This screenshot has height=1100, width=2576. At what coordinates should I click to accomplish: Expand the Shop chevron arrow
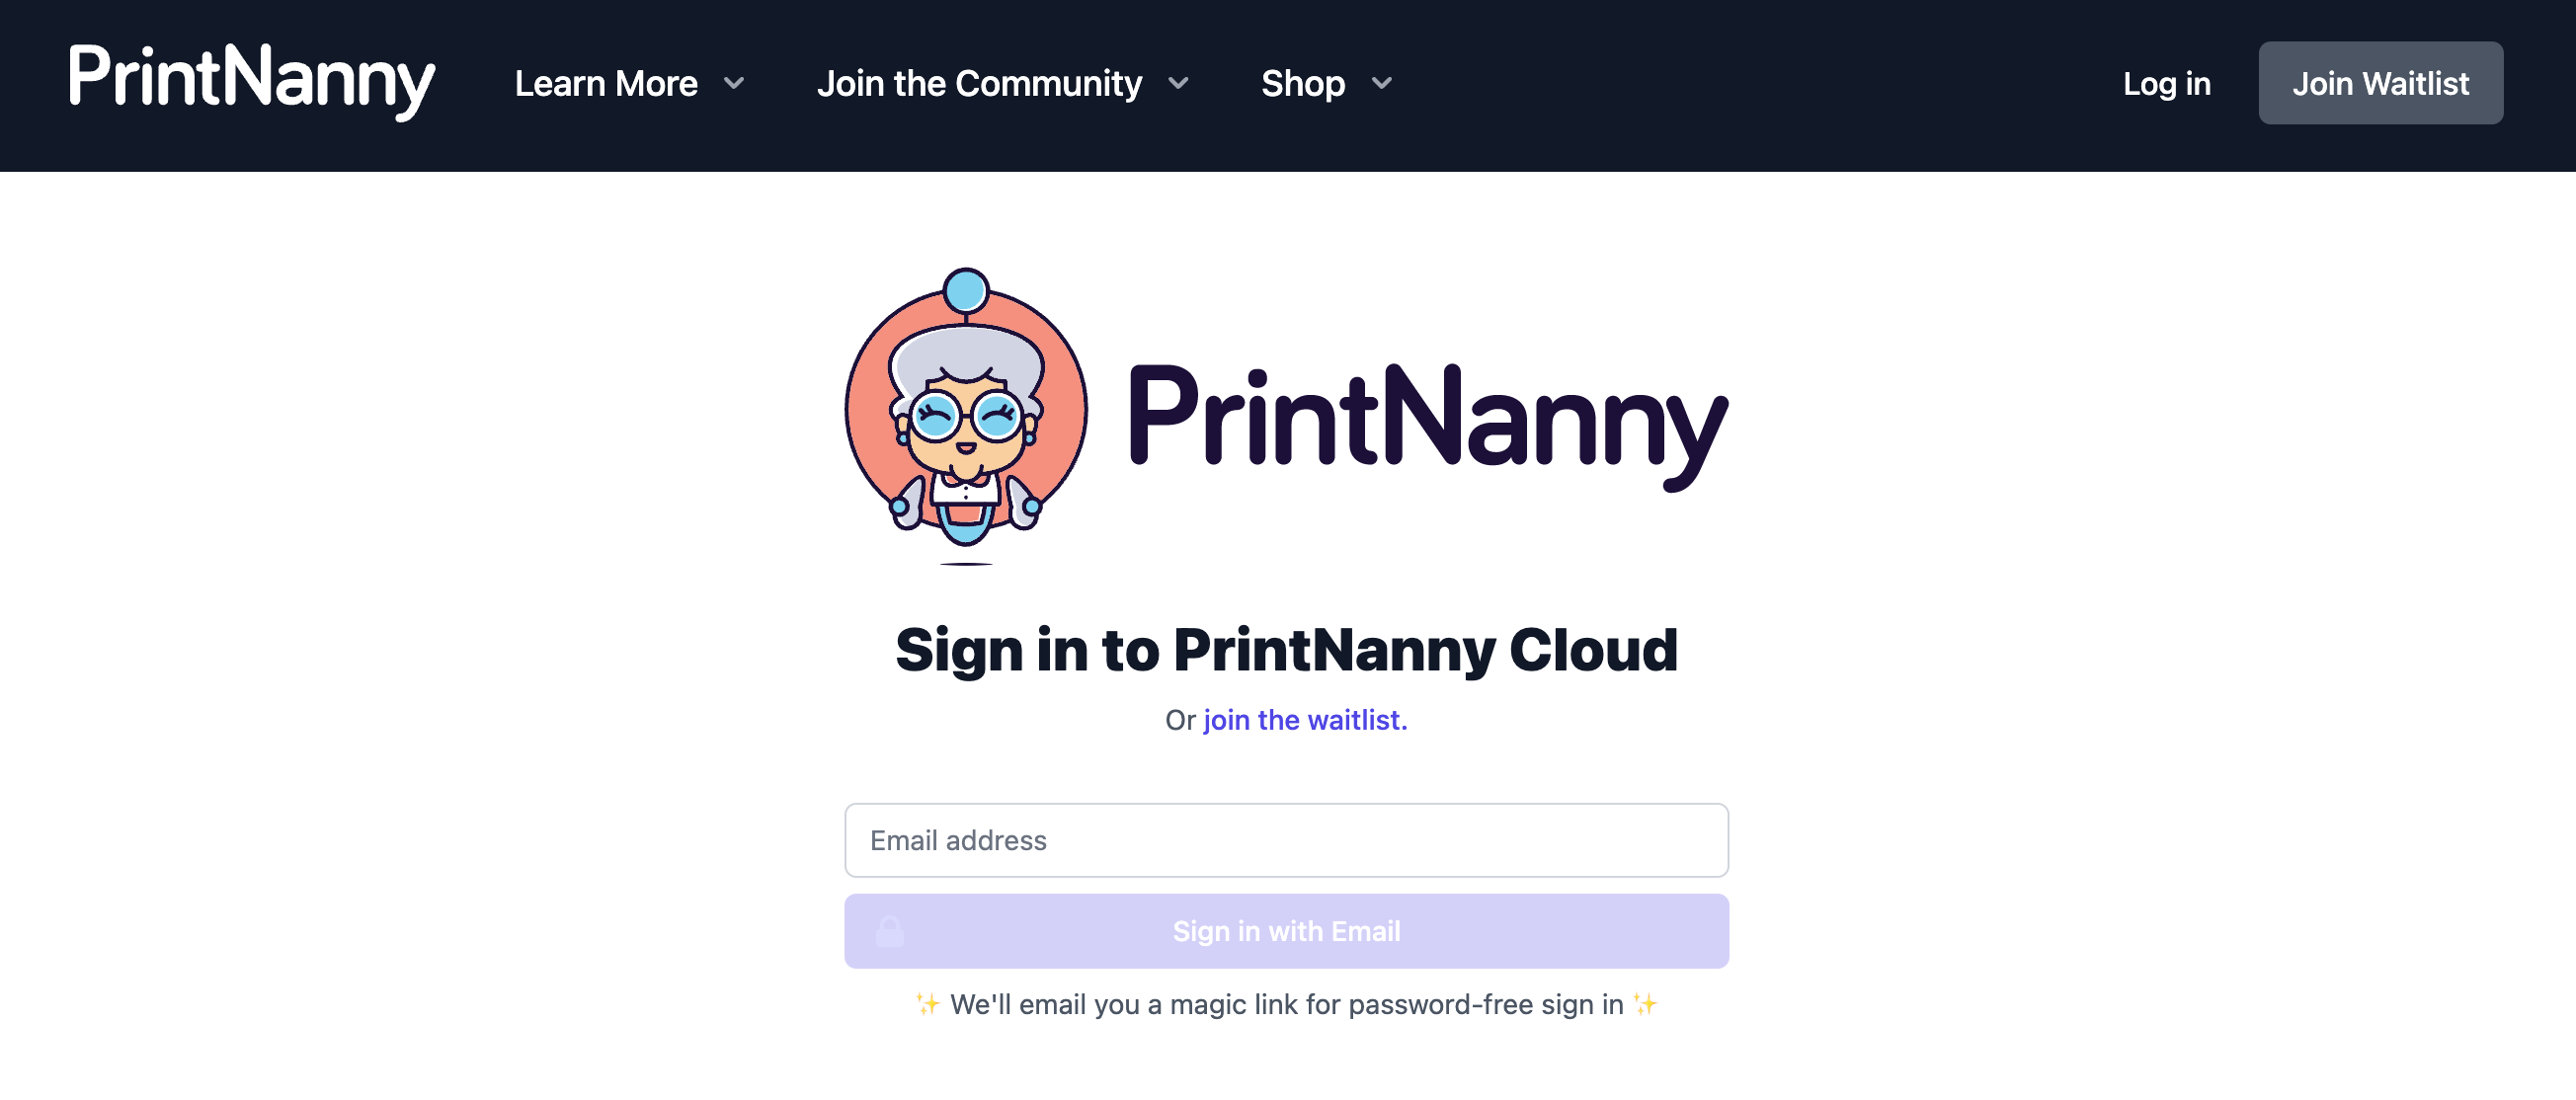point(1381,83)
